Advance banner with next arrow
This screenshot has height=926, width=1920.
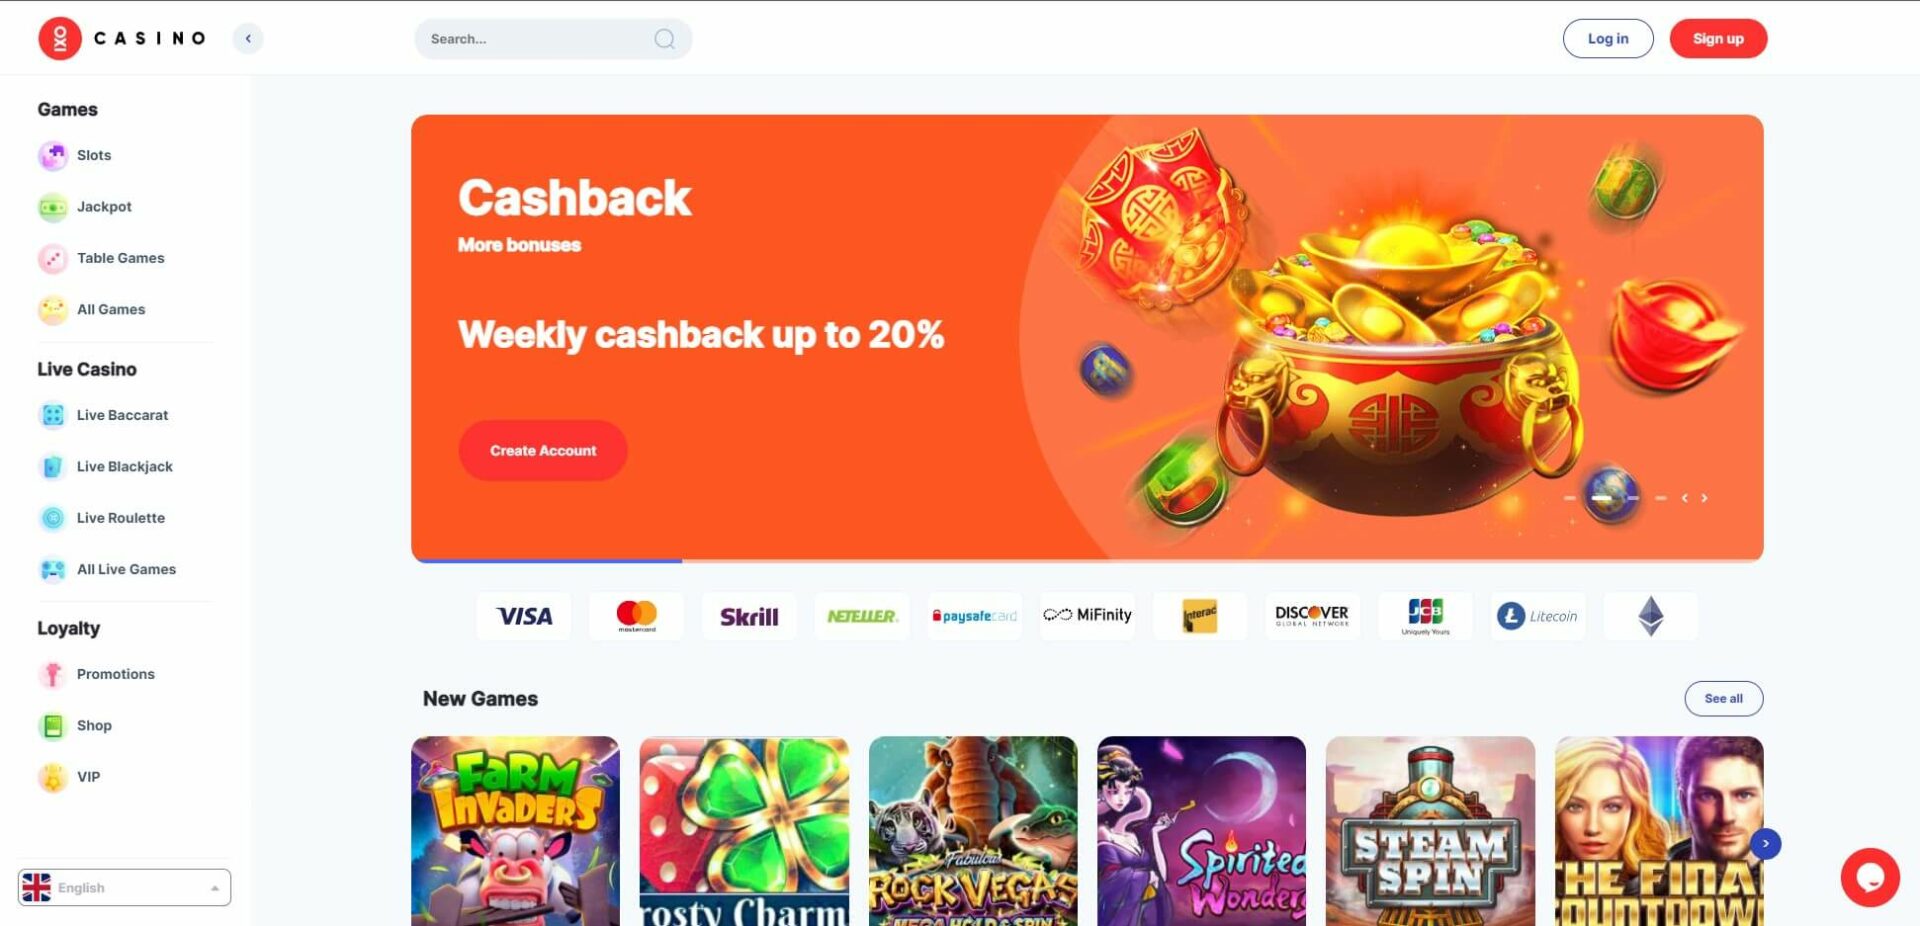point(1704,498)
